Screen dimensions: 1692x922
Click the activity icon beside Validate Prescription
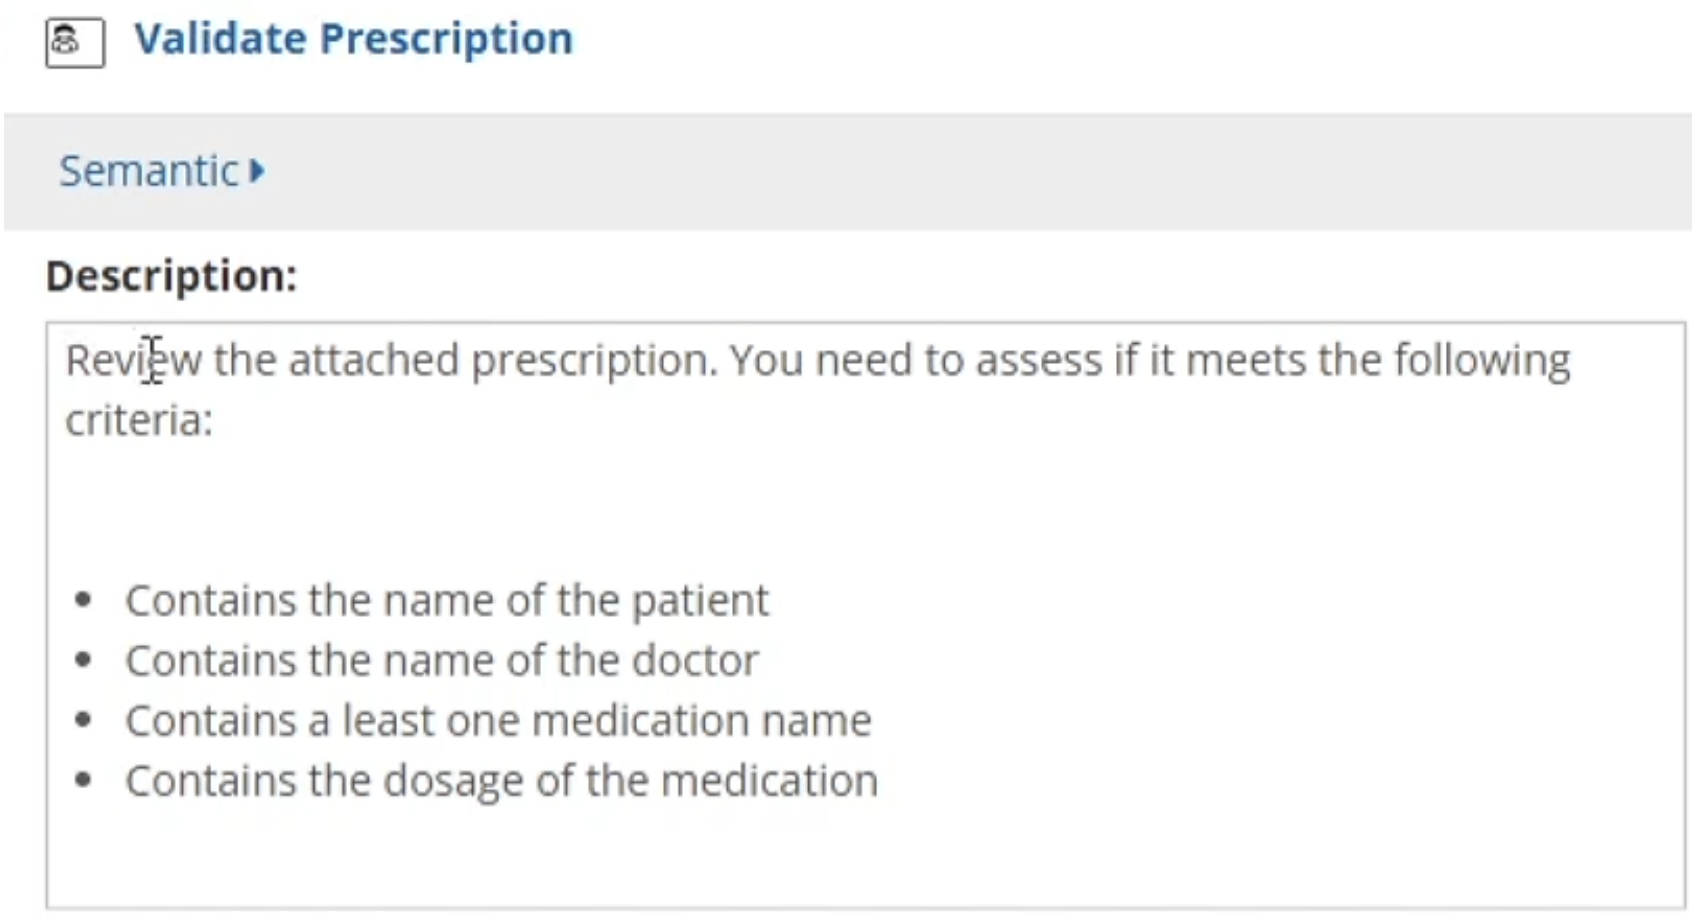pyautogui.click(x=75, y=42)
